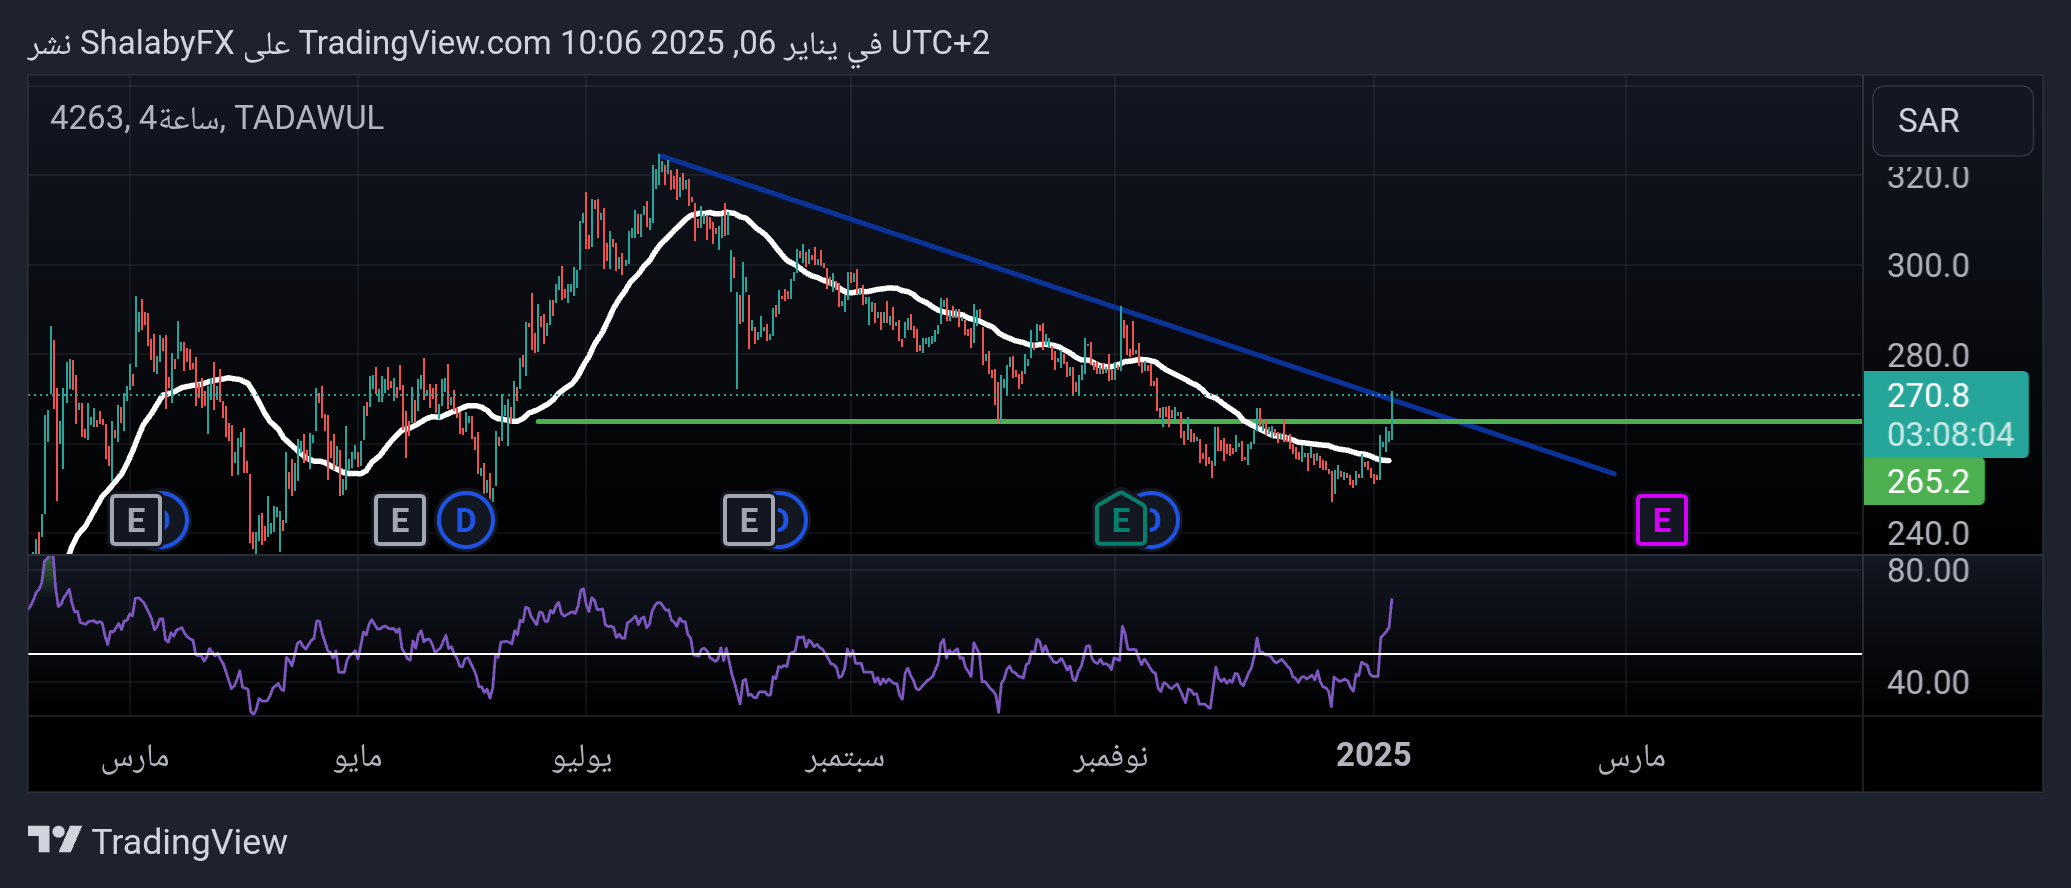2071x888 pixels.
Task: Select the green horizontal support line
Action: [800, 421]
